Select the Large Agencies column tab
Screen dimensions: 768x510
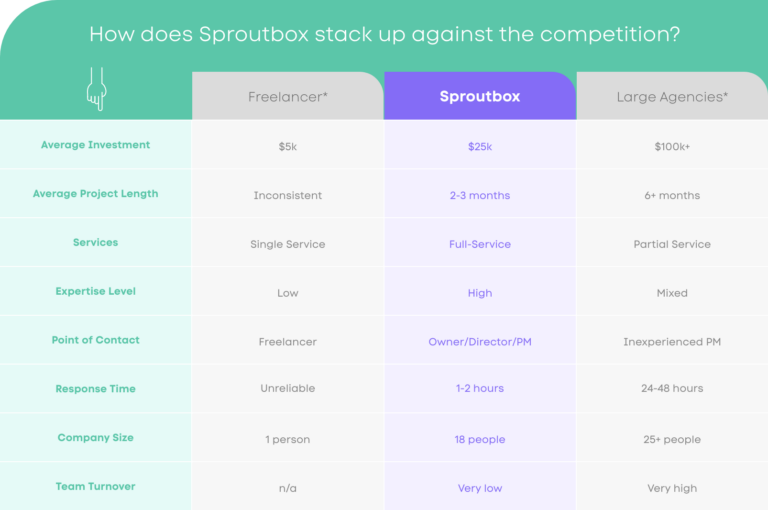point(671,97)
